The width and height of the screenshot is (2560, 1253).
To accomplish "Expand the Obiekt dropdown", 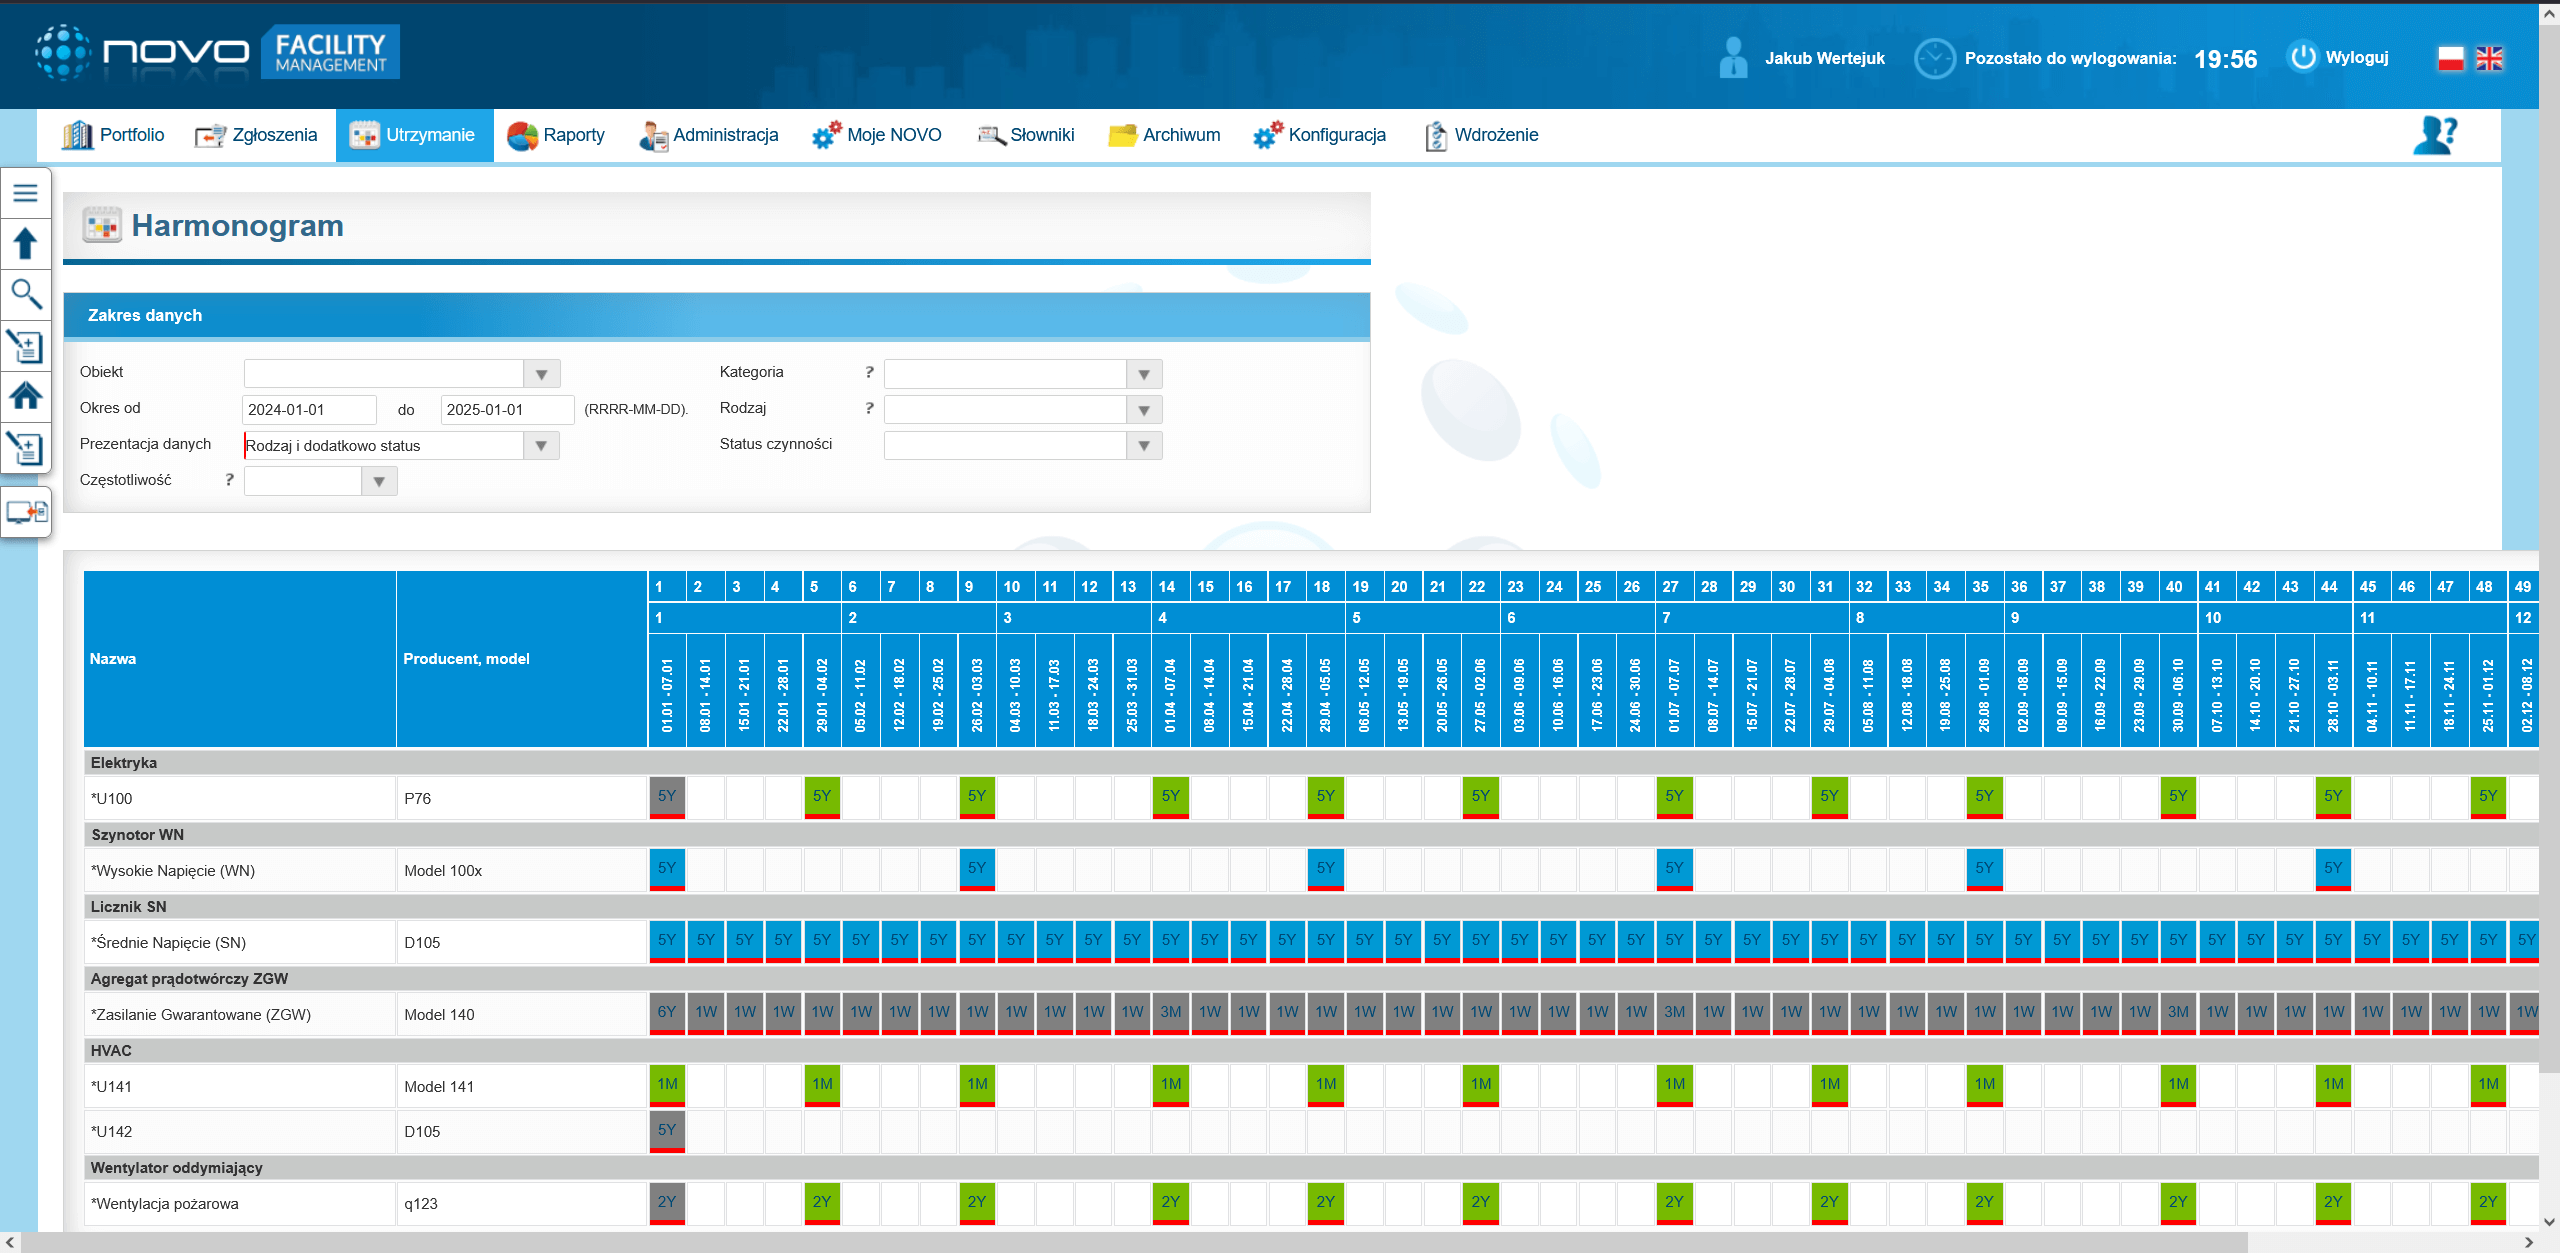I will point(541,374).
